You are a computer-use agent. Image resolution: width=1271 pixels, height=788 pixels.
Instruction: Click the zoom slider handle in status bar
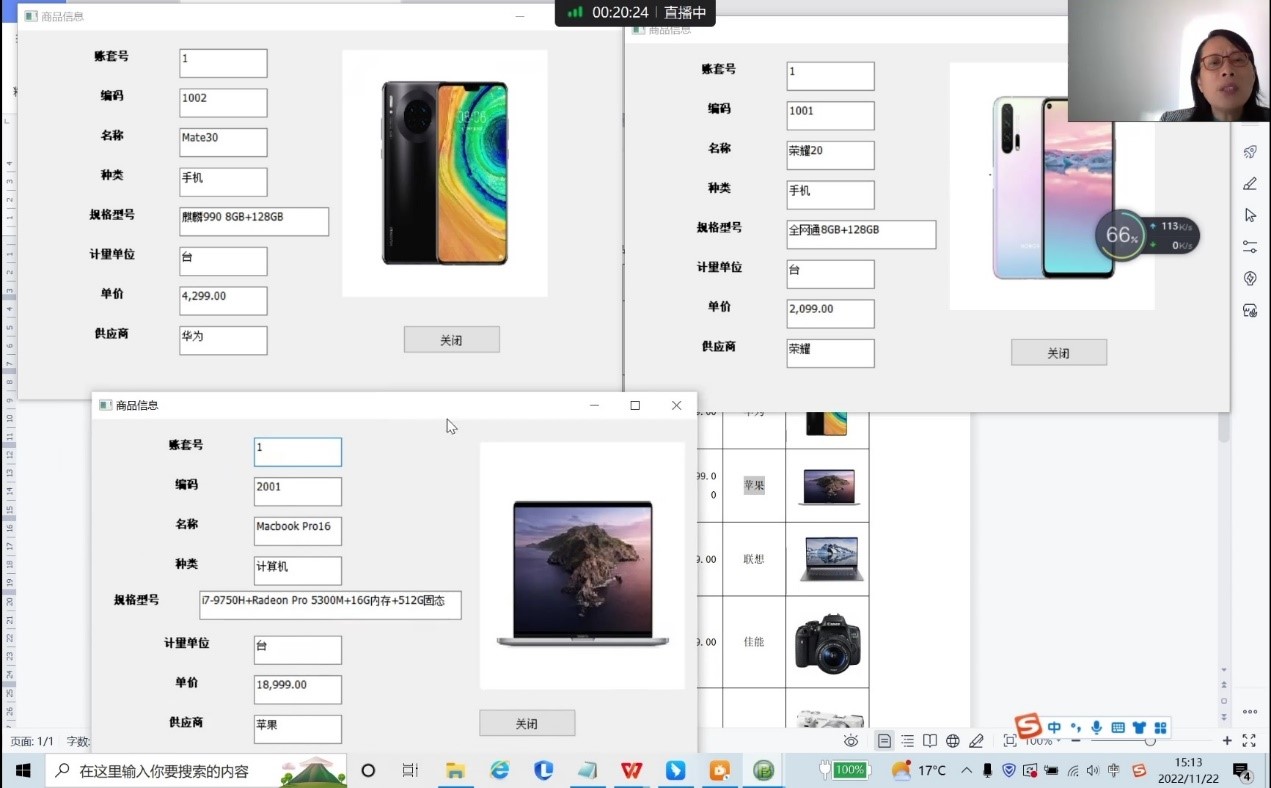[1150, 741]
